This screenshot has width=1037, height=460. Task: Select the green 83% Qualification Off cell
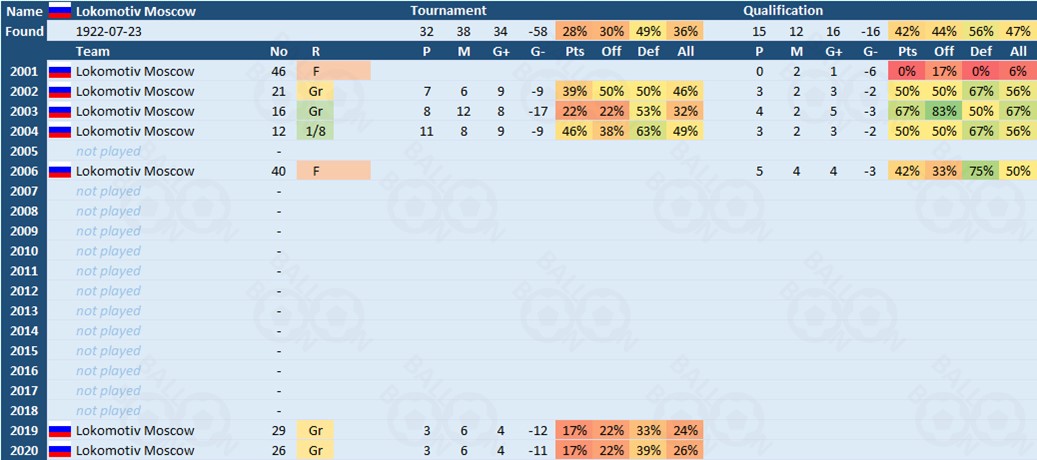(945, 111)
